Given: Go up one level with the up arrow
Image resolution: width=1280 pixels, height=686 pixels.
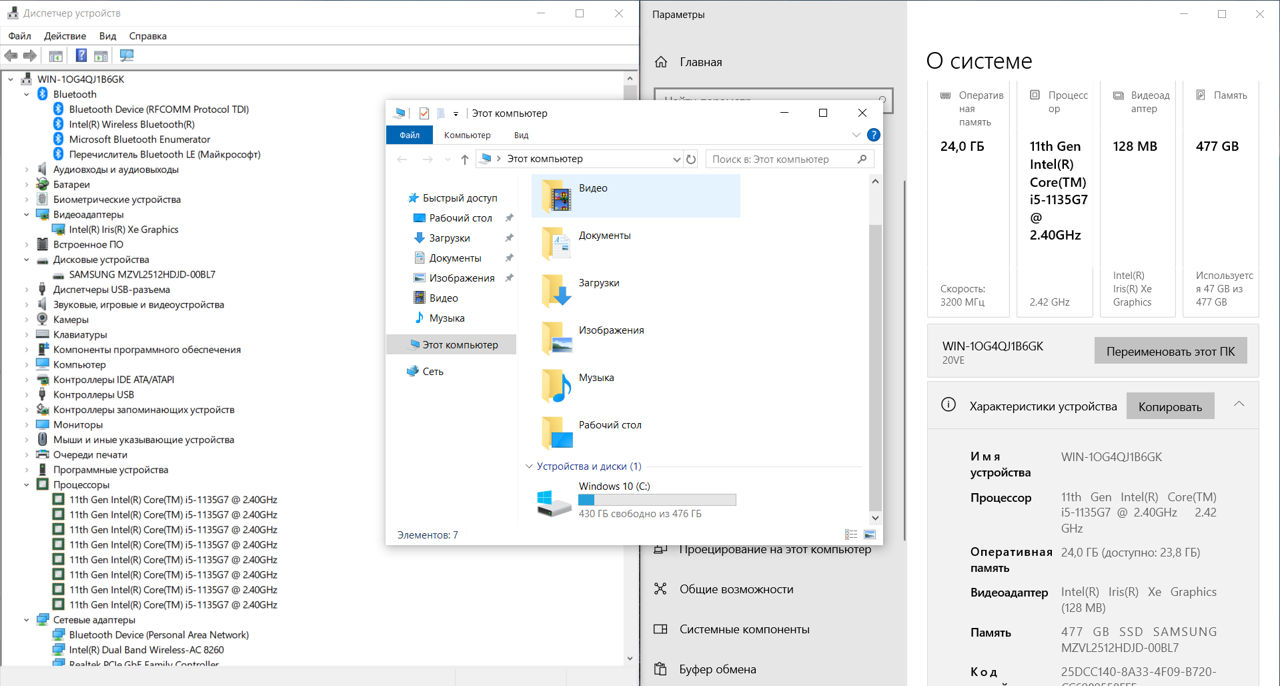Looking at the screenshot, I should 465,159.
